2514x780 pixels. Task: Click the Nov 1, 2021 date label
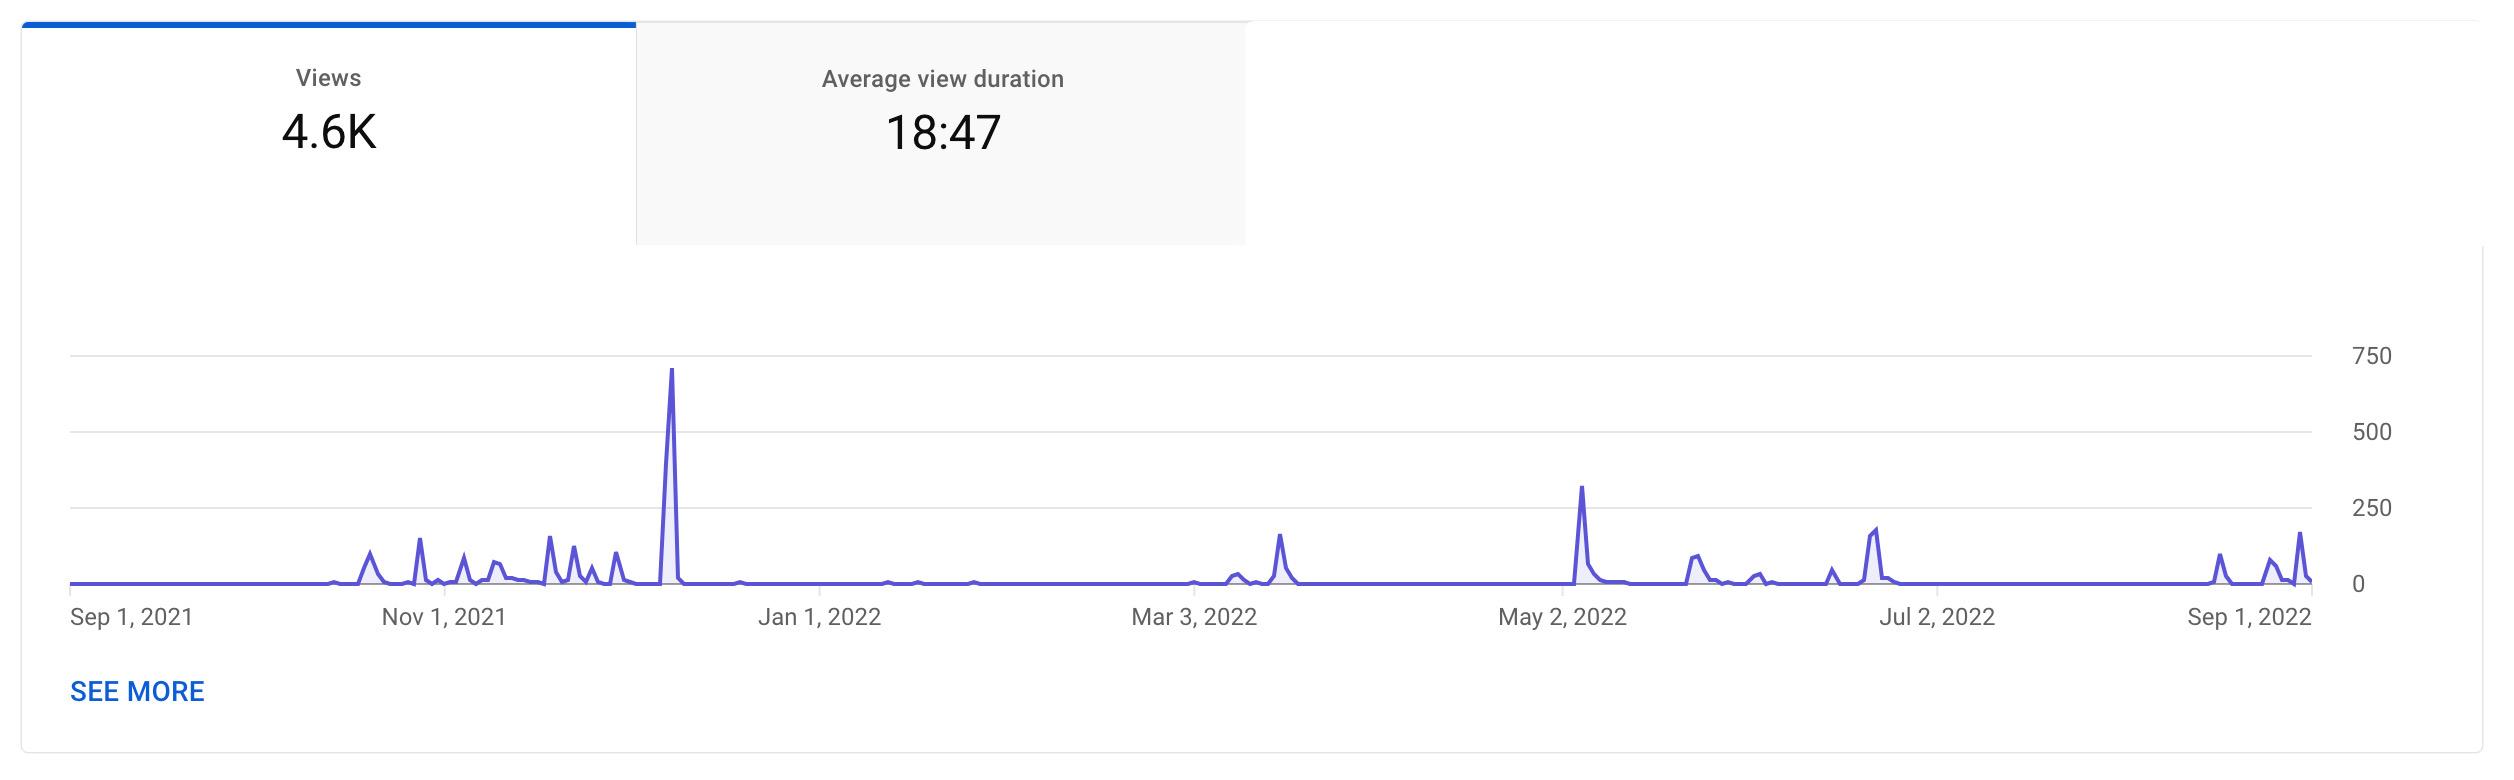point(444,617)
